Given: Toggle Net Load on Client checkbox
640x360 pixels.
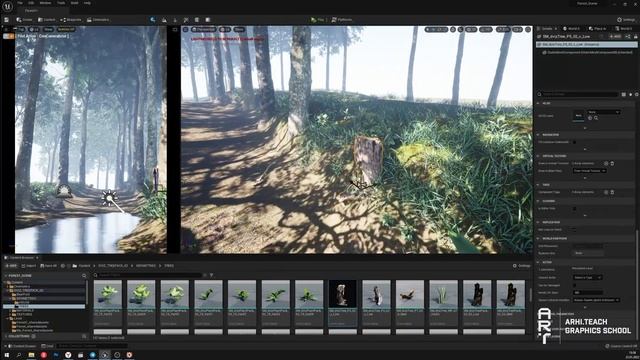Looking at the screenshot, I should (x=575, y=229).
